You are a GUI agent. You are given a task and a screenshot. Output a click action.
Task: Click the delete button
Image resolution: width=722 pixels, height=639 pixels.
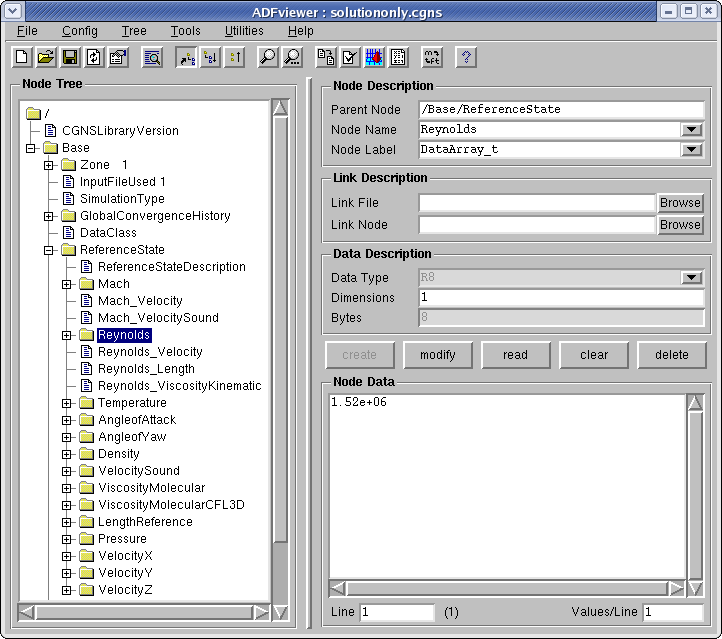672,355
